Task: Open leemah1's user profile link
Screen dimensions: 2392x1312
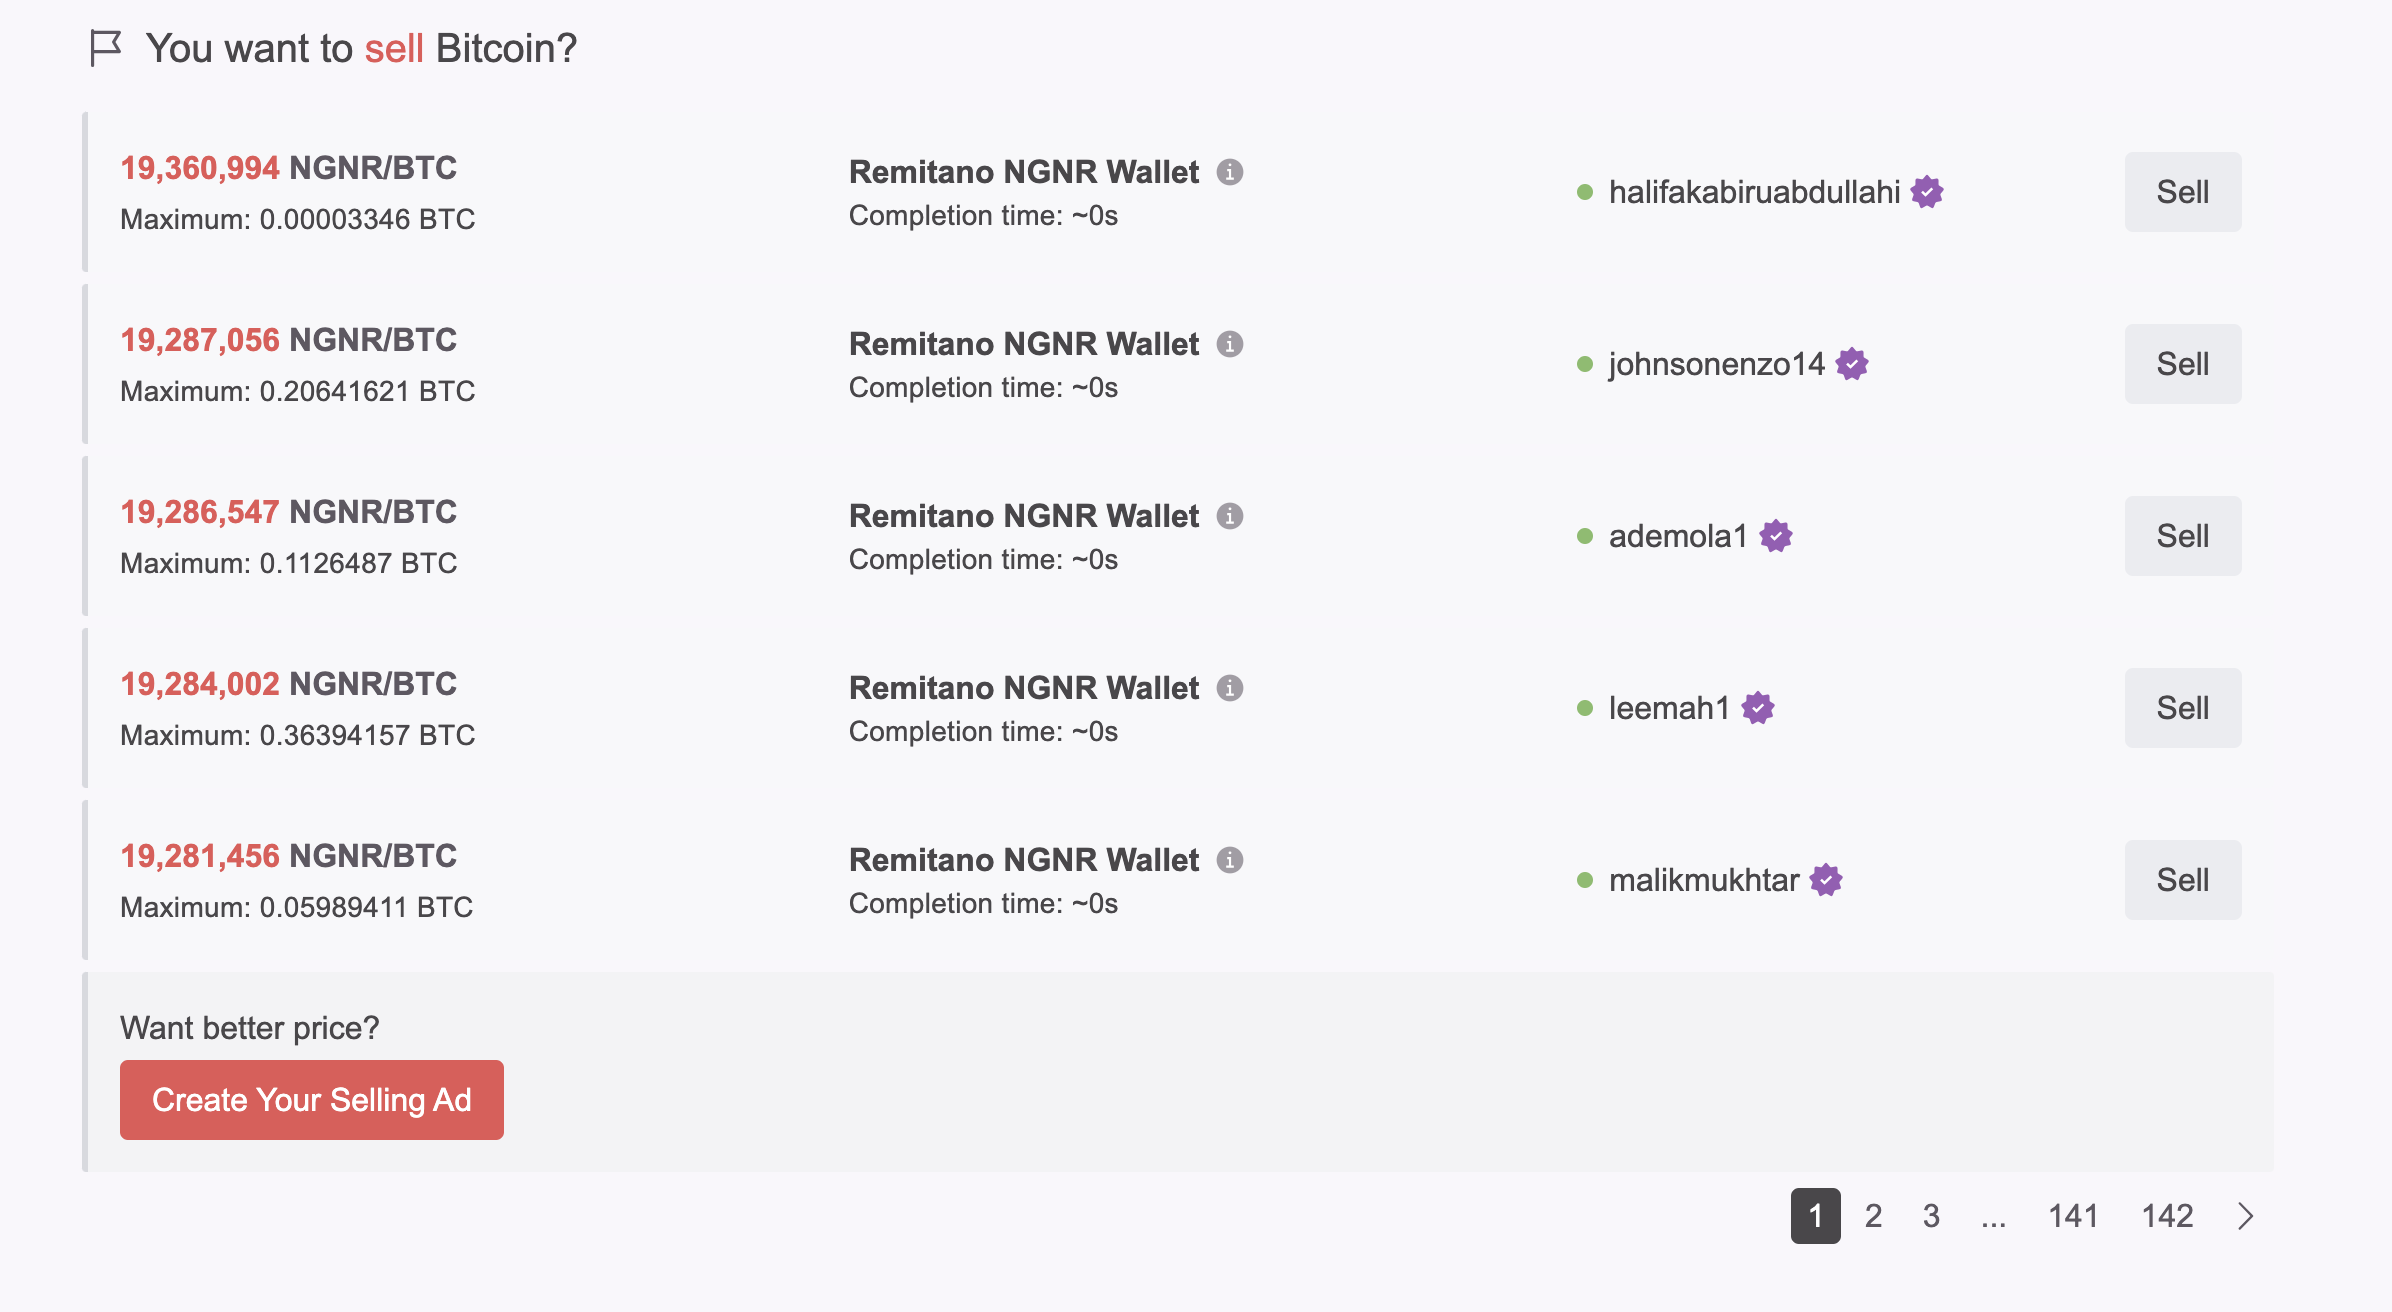Action: 1668,708
